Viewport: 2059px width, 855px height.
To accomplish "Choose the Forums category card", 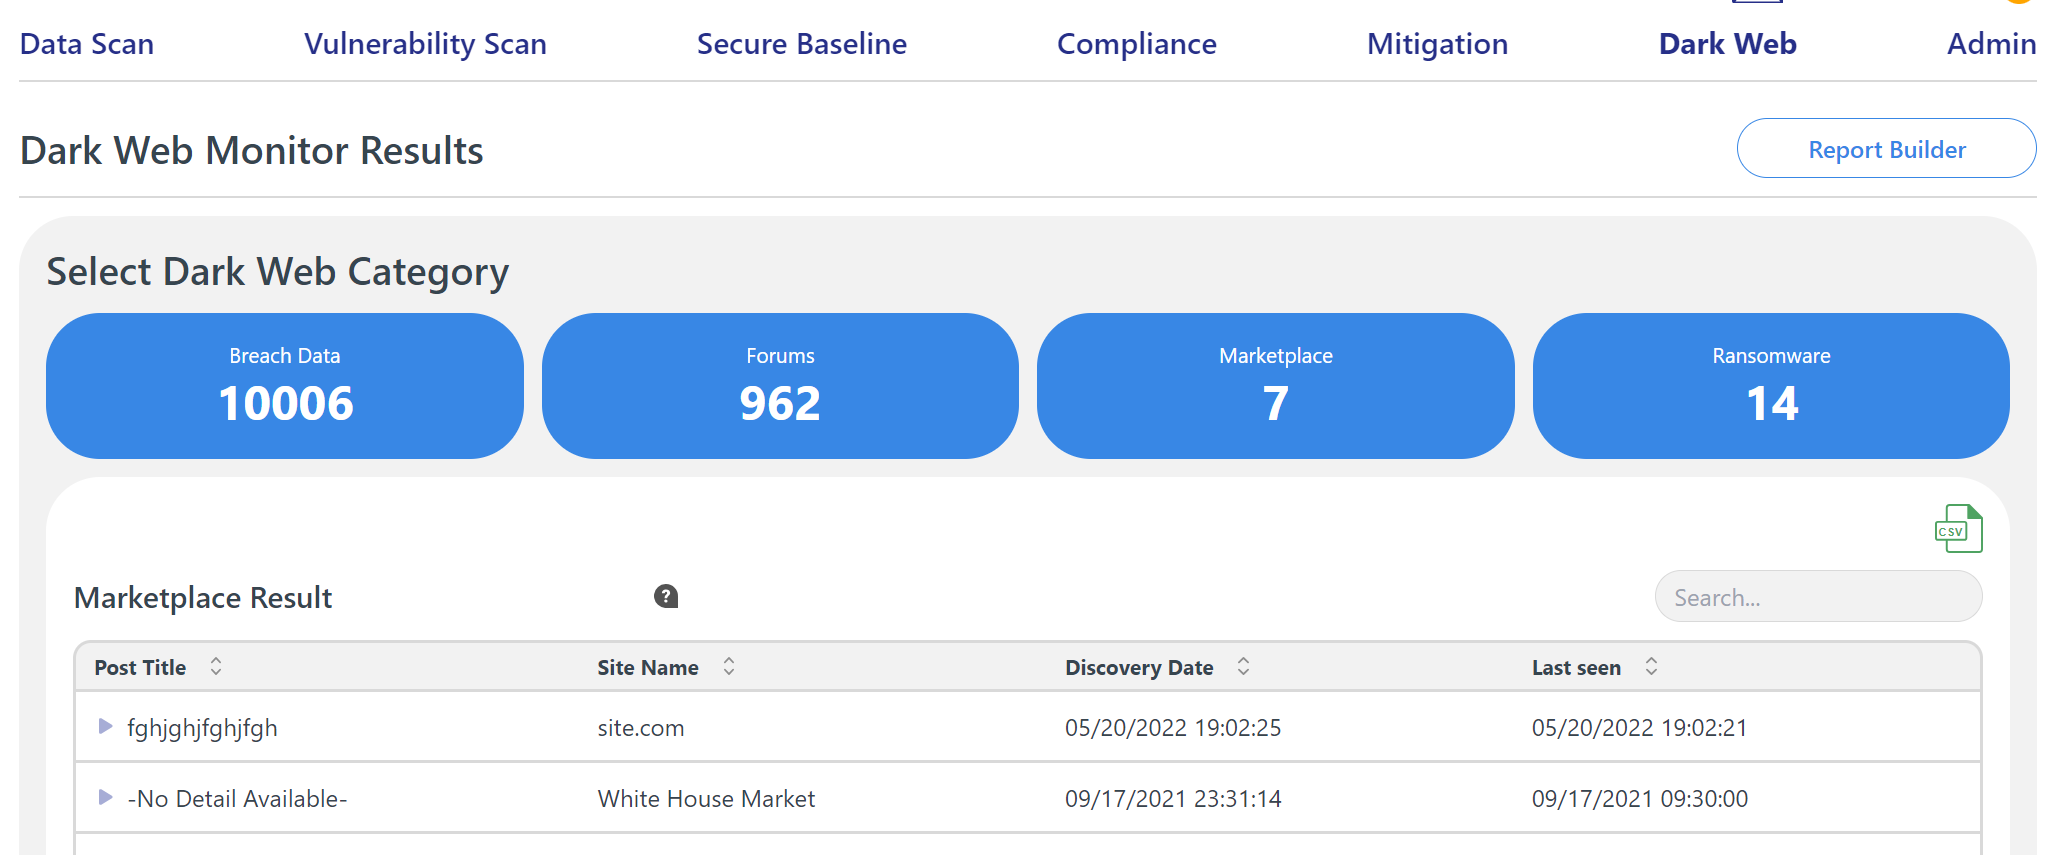I will (780, 386).
